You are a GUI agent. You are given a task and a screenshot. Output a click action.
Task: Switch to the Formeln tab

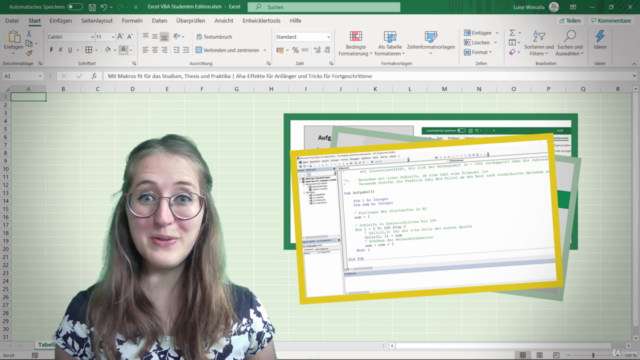pyautogui.click(x=132, y=20)
